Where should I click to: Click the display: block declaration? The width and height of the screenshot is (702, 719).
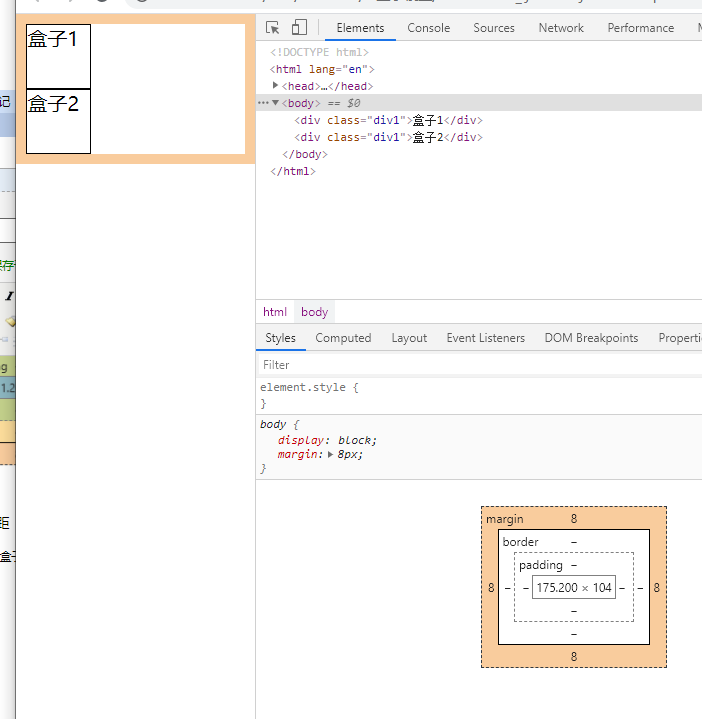[x=327, y=440]
